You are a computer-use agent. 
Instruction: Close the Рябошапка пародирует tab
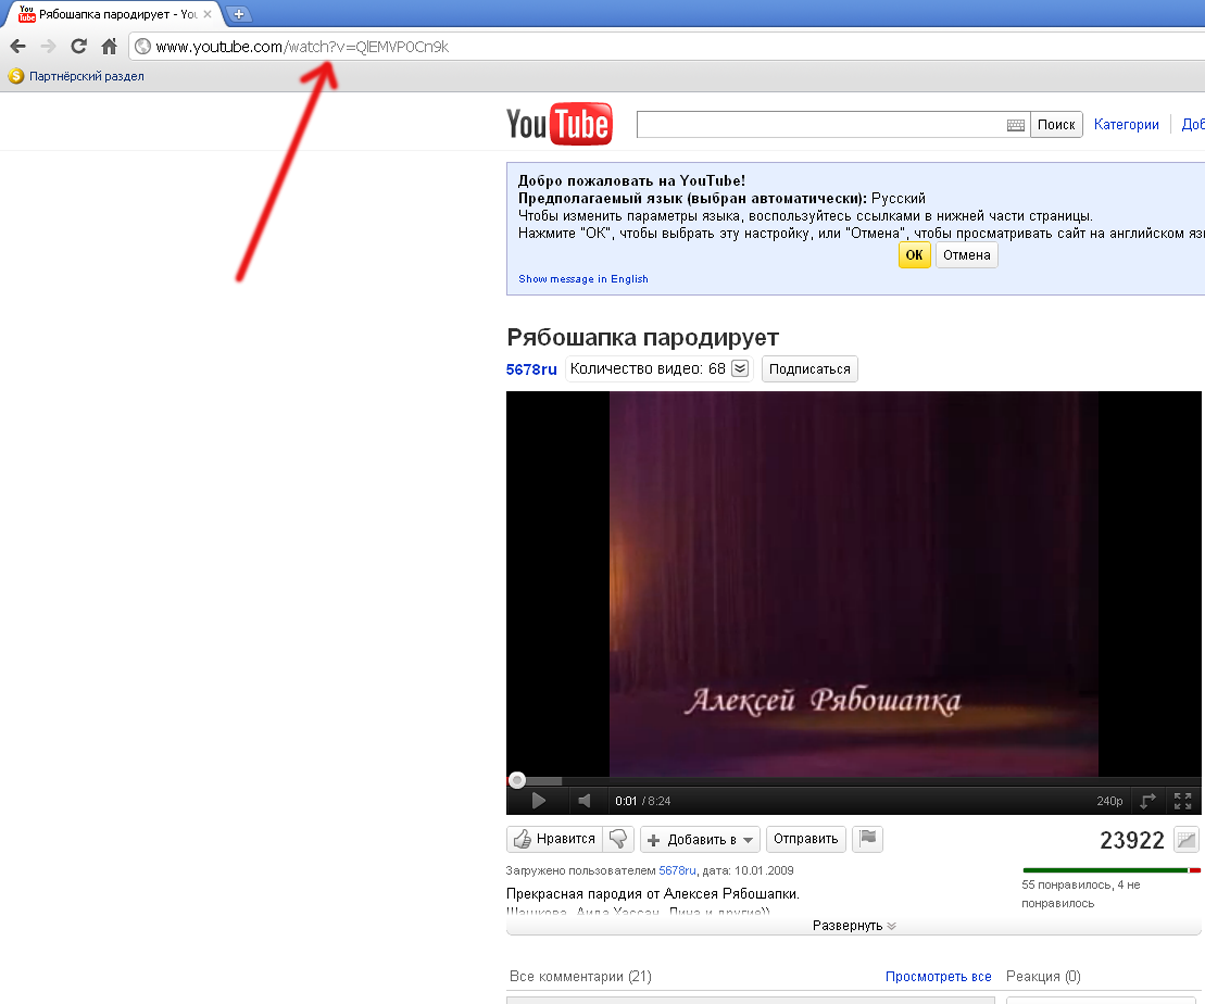(x=207, y=14)
